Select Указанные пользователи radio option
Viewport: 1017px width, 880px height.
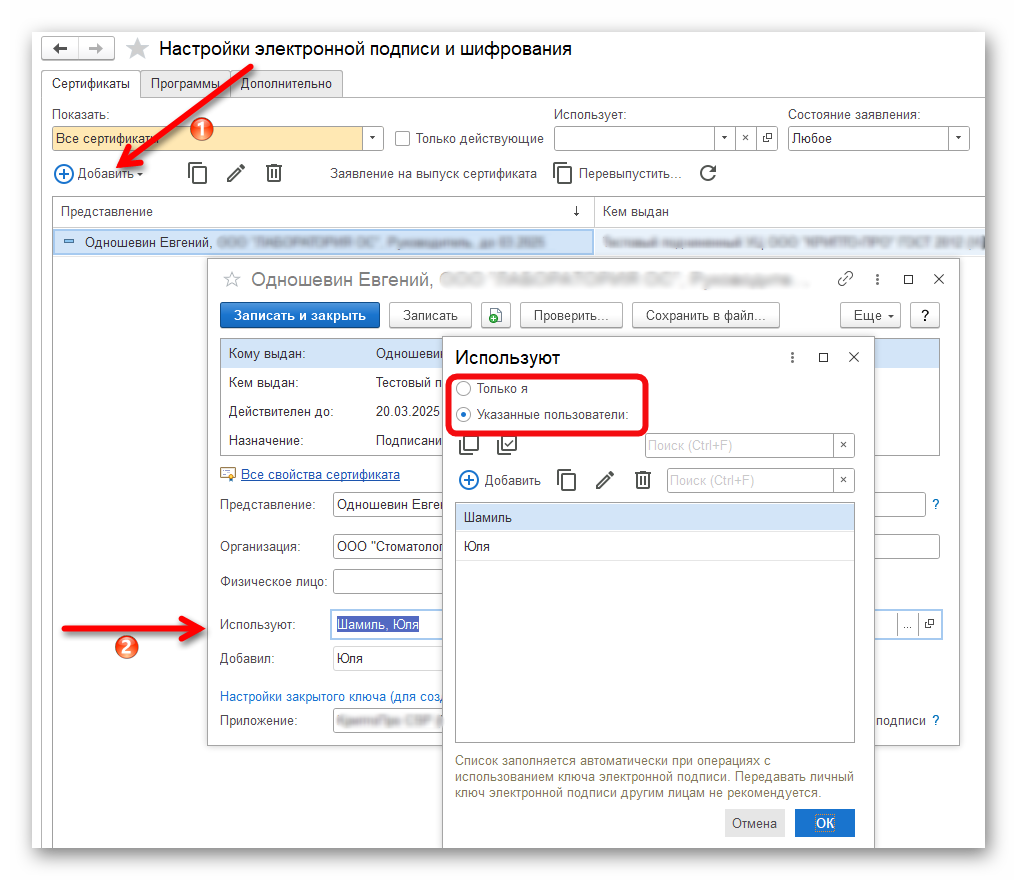(x=464, y=414)
